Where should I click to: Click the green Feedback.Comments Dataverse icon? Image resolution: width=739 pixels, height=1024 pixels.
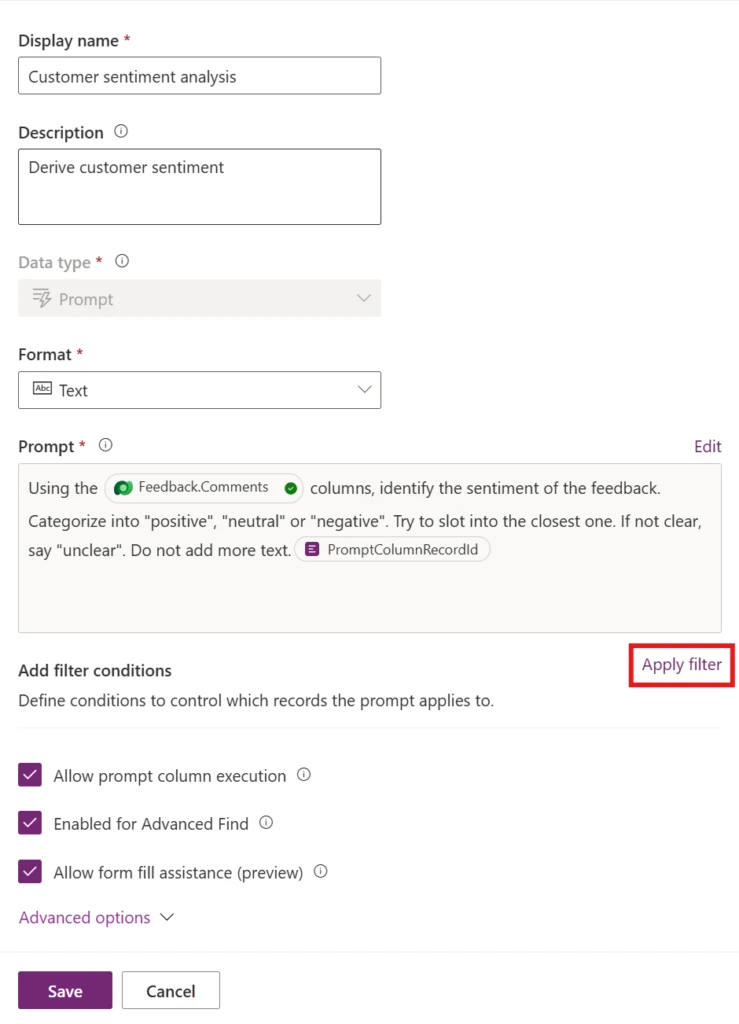pyautogui.click(x=123, y=488)
